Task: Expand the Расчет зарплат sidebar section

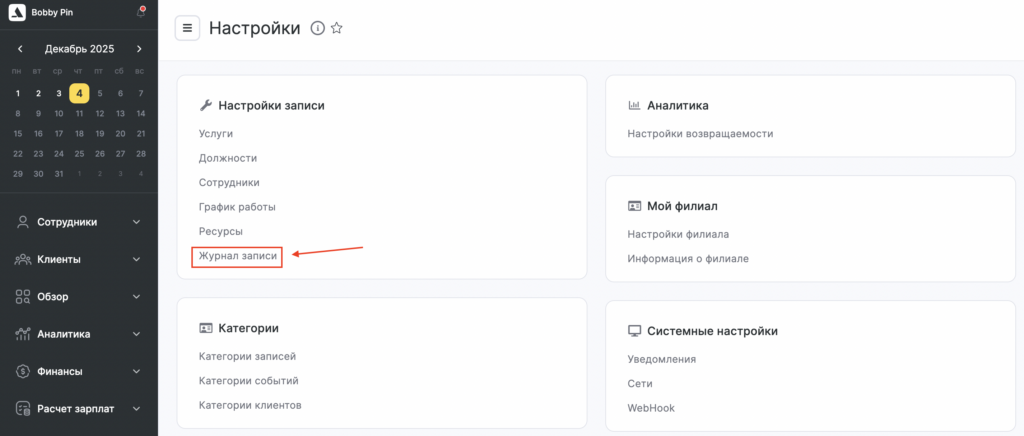Action: click(137, 408)
